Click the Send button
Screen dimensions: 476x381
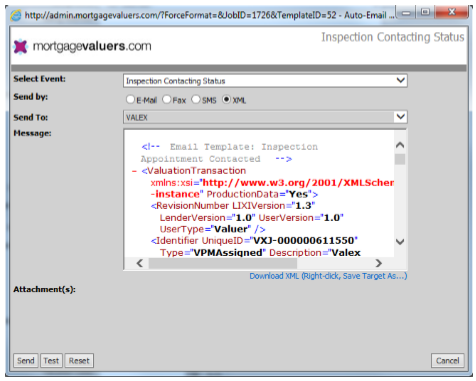[26, 361]
